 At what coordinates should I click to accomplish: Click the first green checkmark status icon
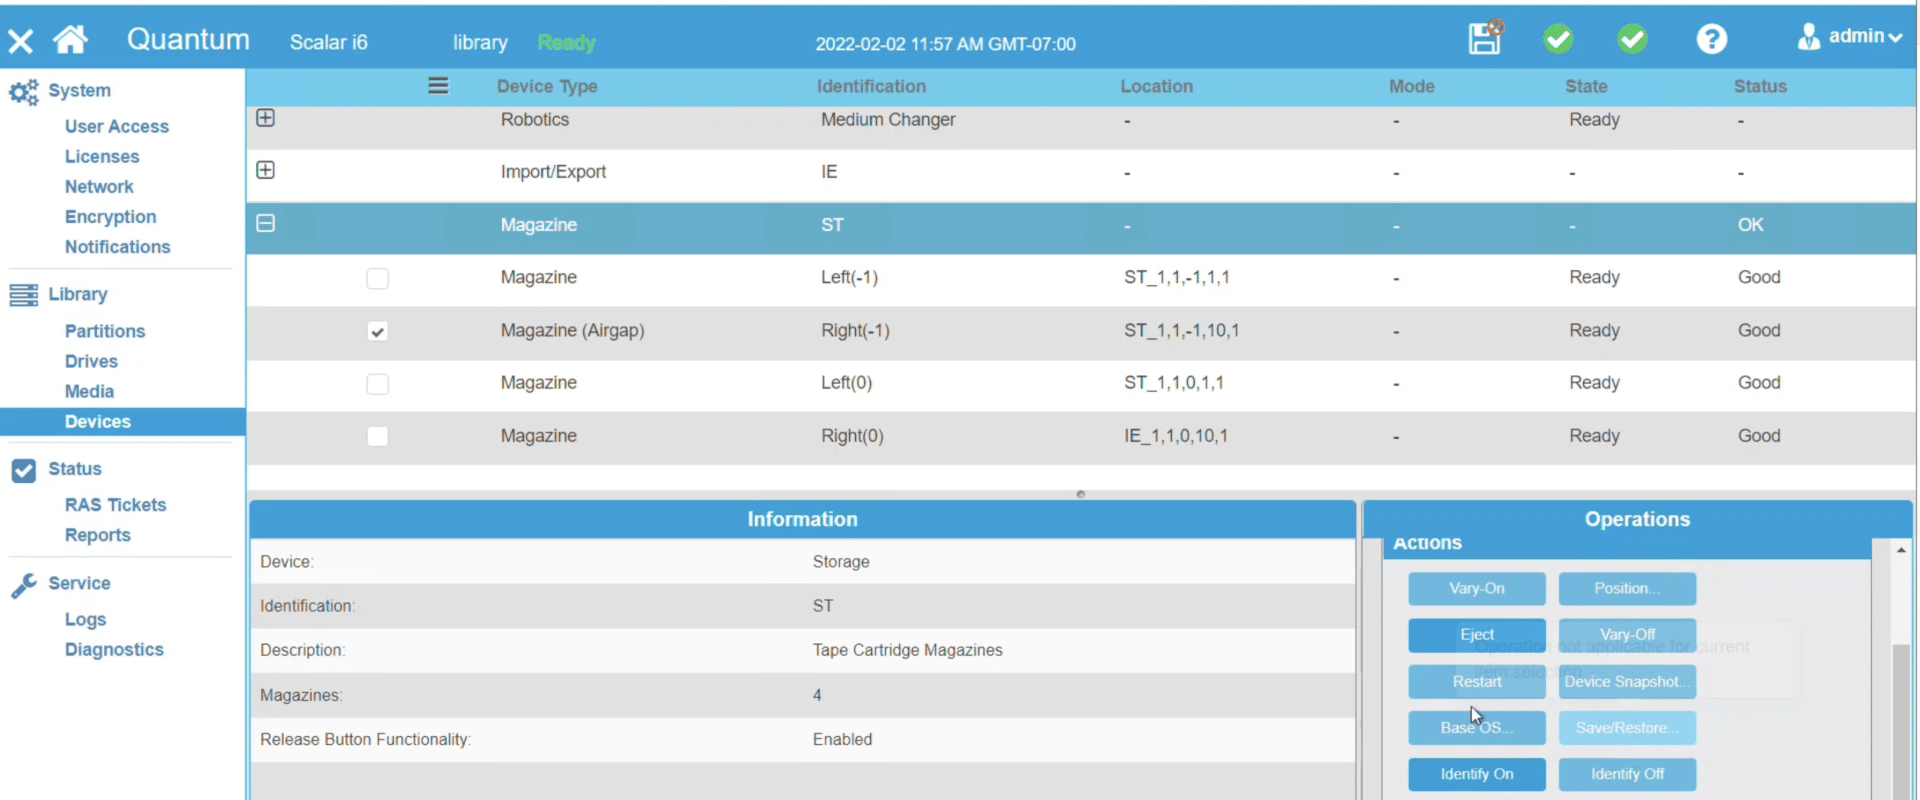tap(1558, 39)
